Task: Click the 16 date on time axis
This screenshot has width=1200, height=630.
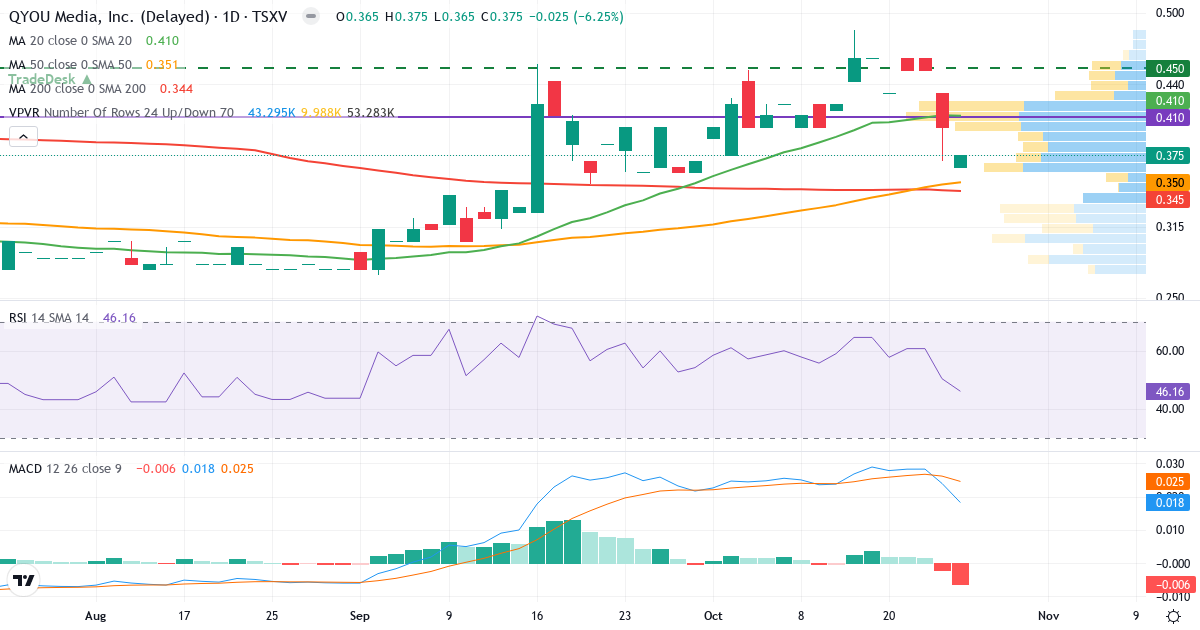Action: point(537,616)
